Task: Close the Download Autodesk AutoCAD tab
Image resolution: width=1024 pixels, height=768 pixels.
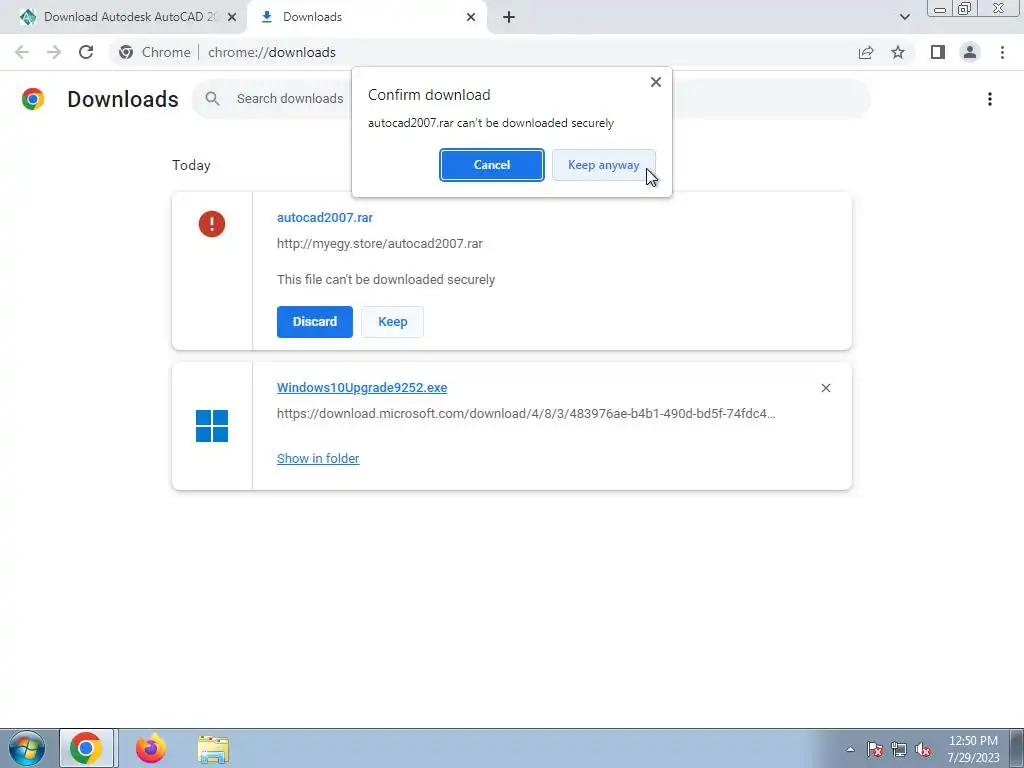Action: (232, 17)
